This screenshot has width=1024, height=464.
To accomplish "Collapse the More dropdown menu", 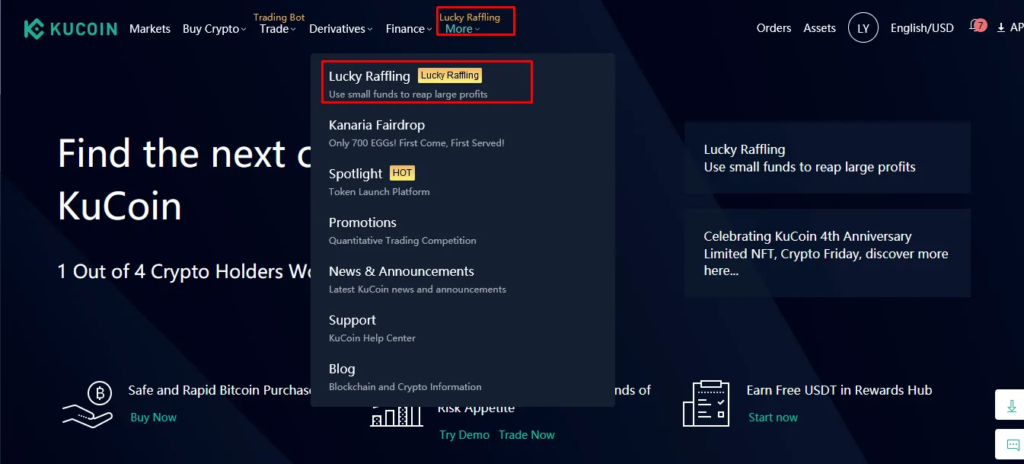I will [x=462, y=28].
